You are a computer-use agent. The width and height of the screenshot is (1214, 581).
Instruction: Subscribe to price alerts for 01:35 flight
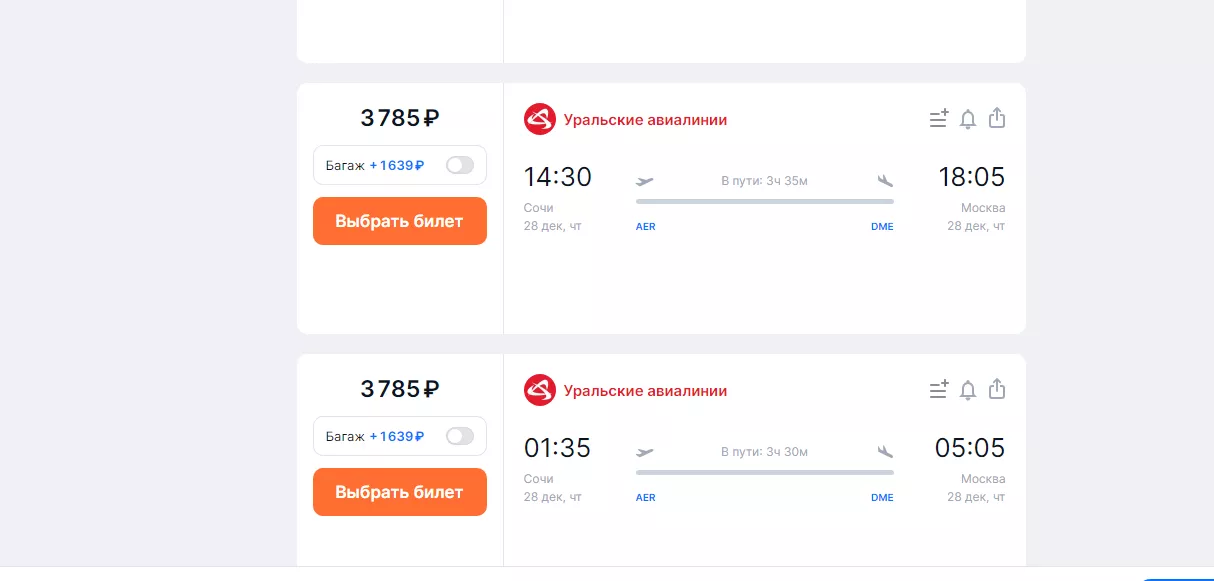967,390
